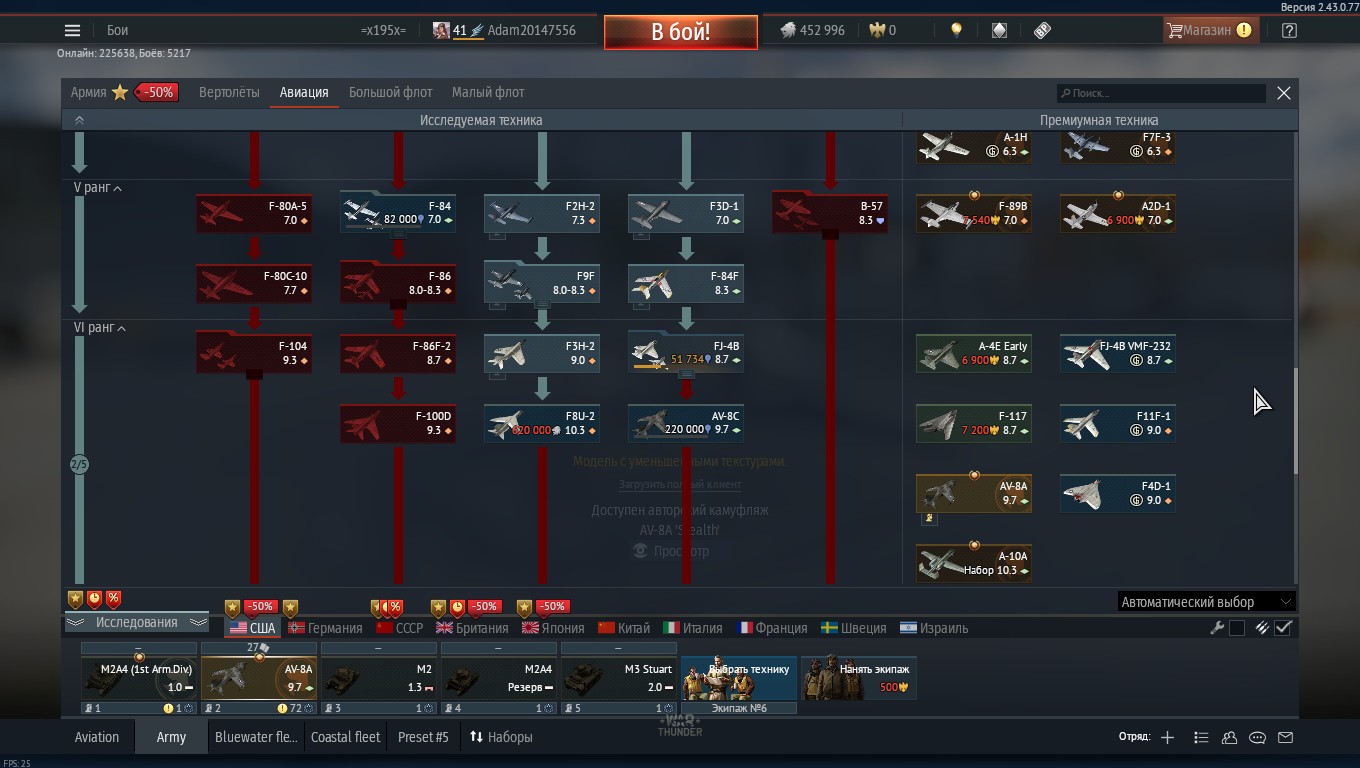Open the mail envelope icon
This screenshot has width=1360, height=768.
(1285, 737)
